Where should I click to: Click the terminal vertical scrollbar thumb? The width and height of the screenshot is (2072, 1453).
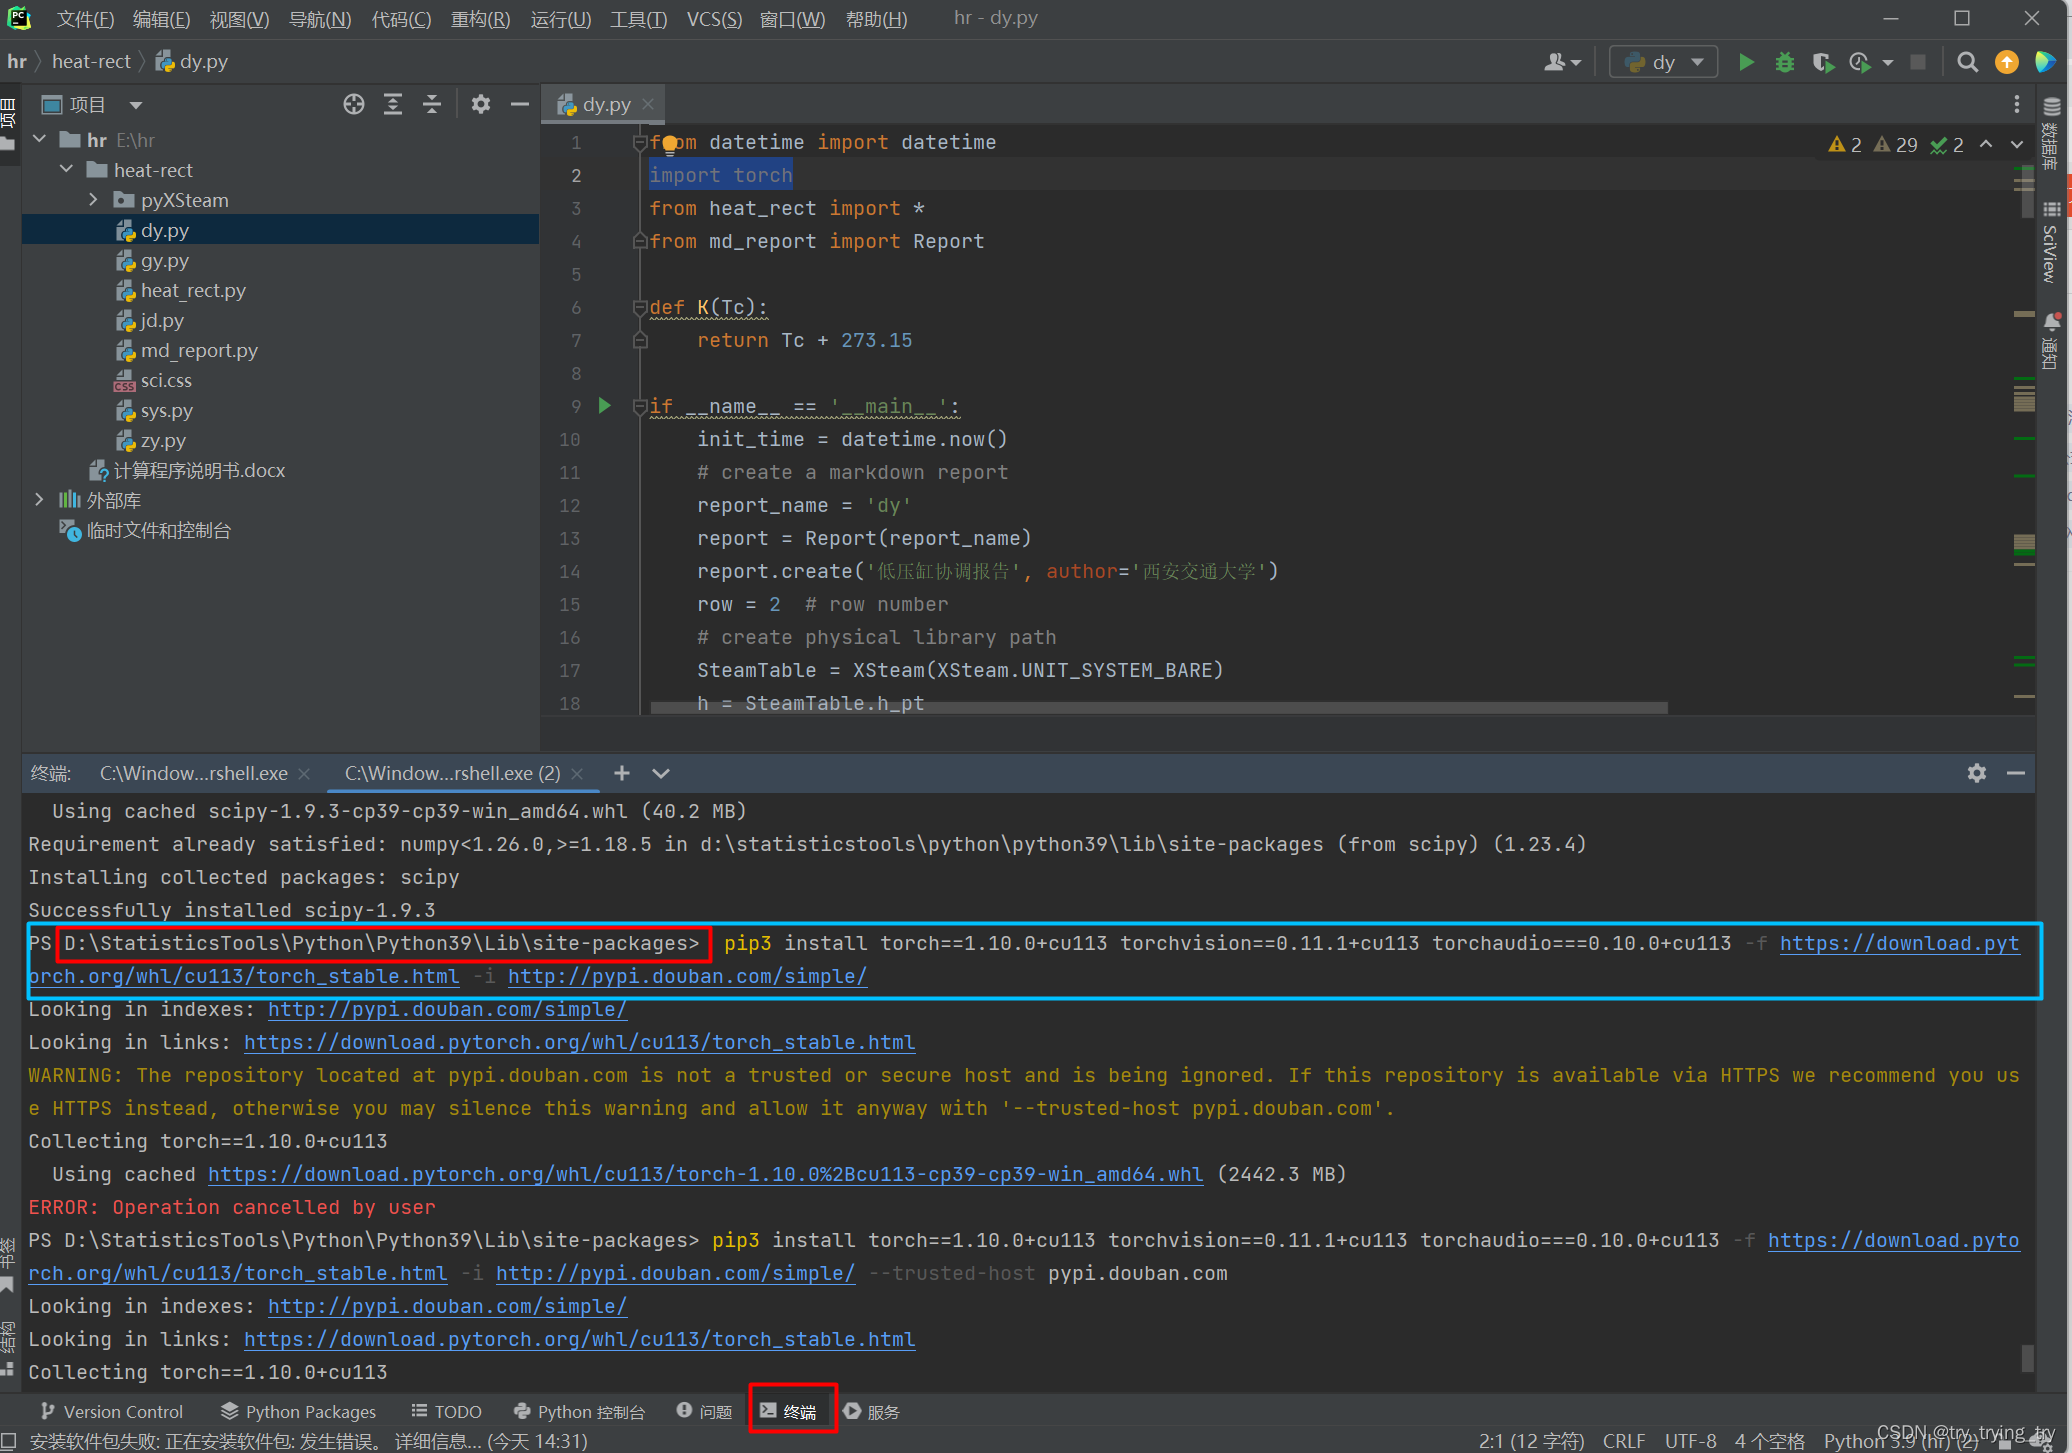coord(2027,1357)
